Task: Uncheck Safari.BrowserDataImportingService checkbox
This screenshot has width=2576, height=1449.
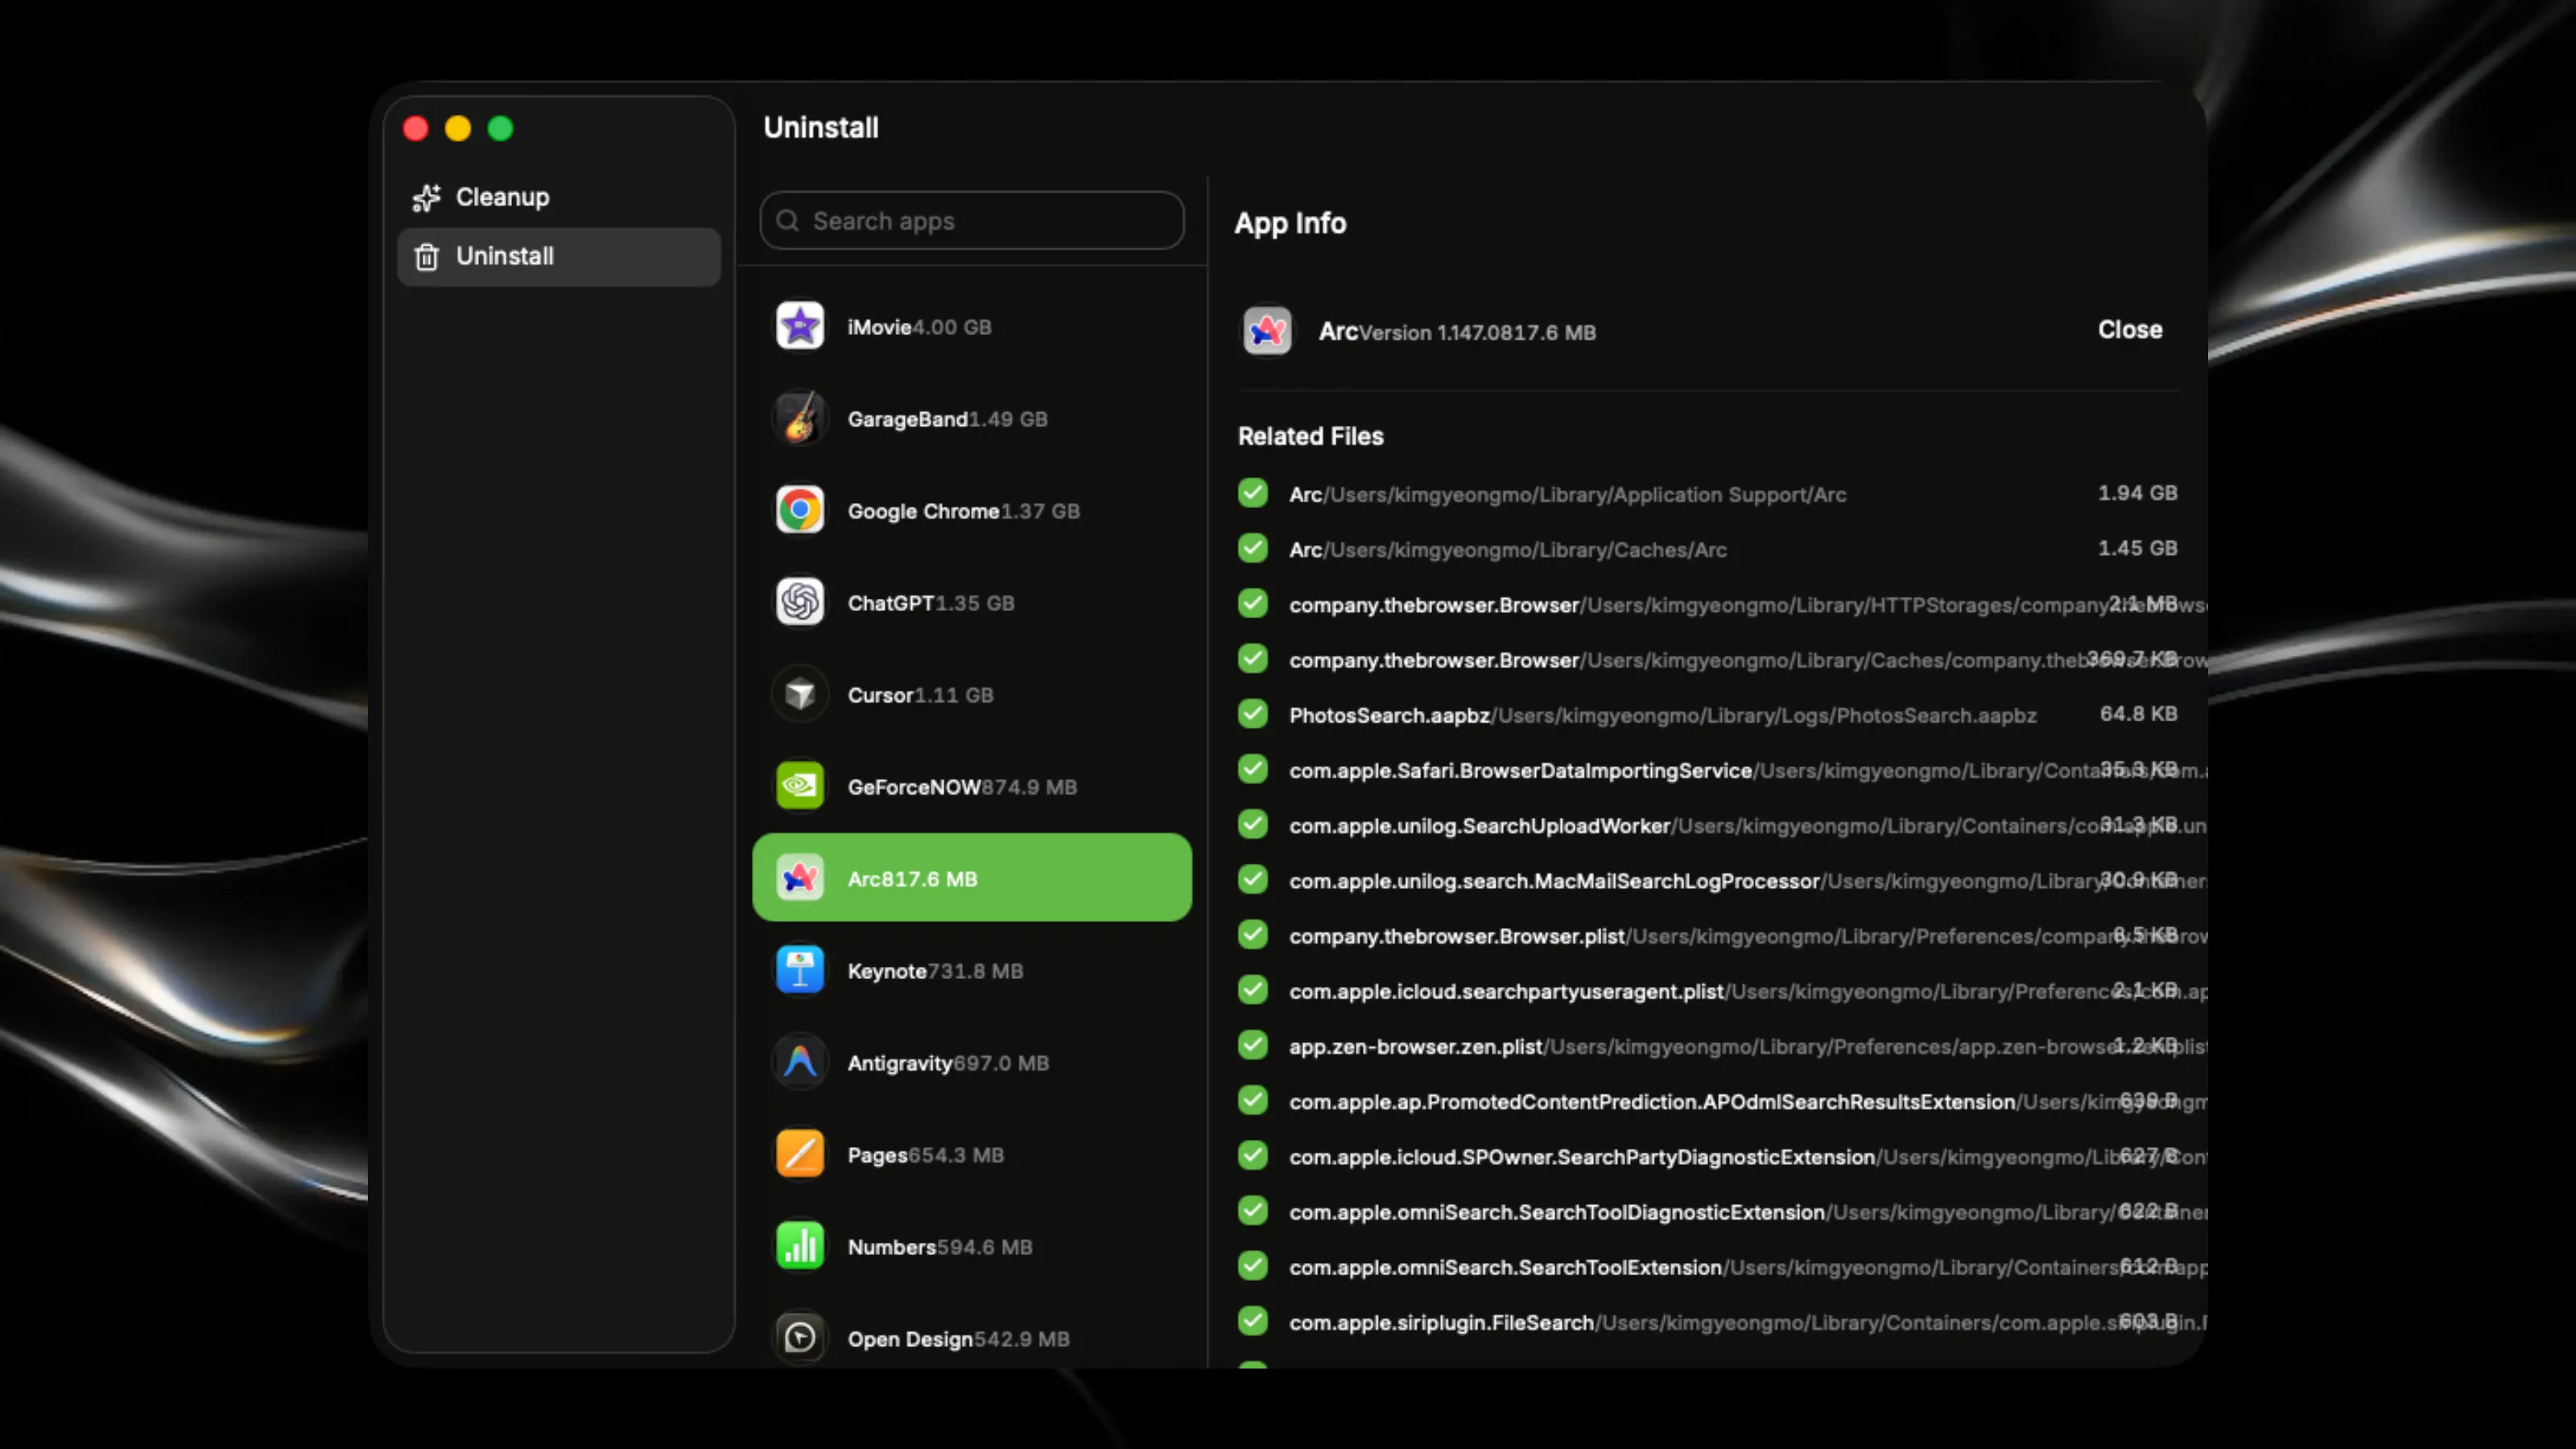Action: [1253, 769]
